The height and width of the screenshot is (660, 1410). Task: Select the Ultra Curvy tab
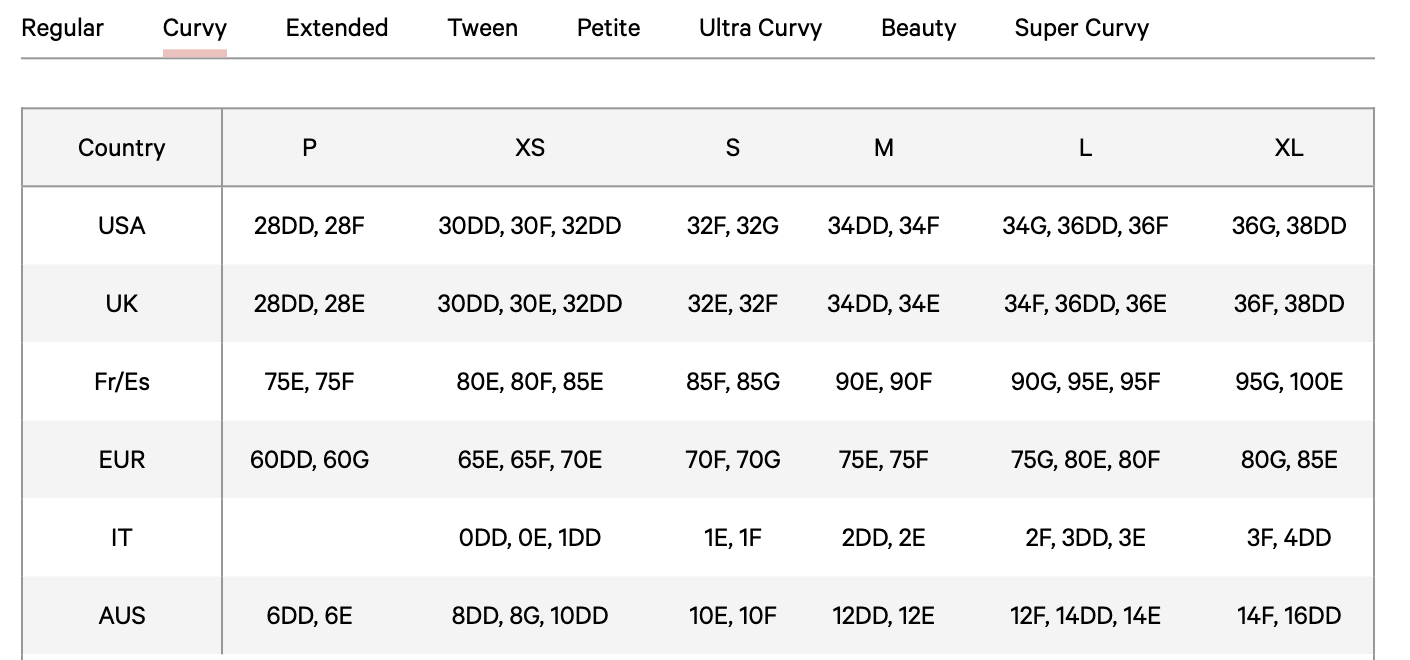[x=760, y=28]
